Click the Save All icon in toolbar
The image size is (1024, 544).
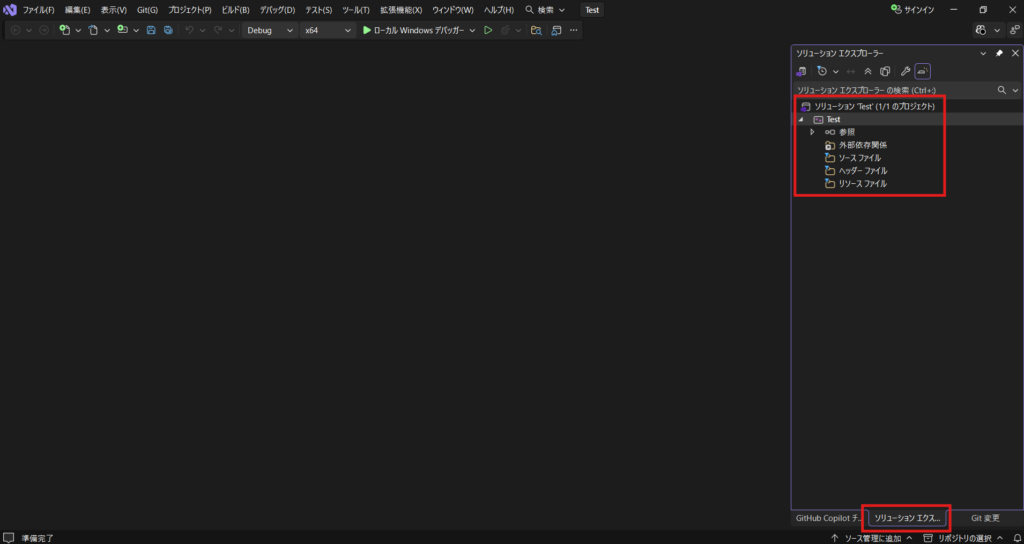[x=168, y=30]
